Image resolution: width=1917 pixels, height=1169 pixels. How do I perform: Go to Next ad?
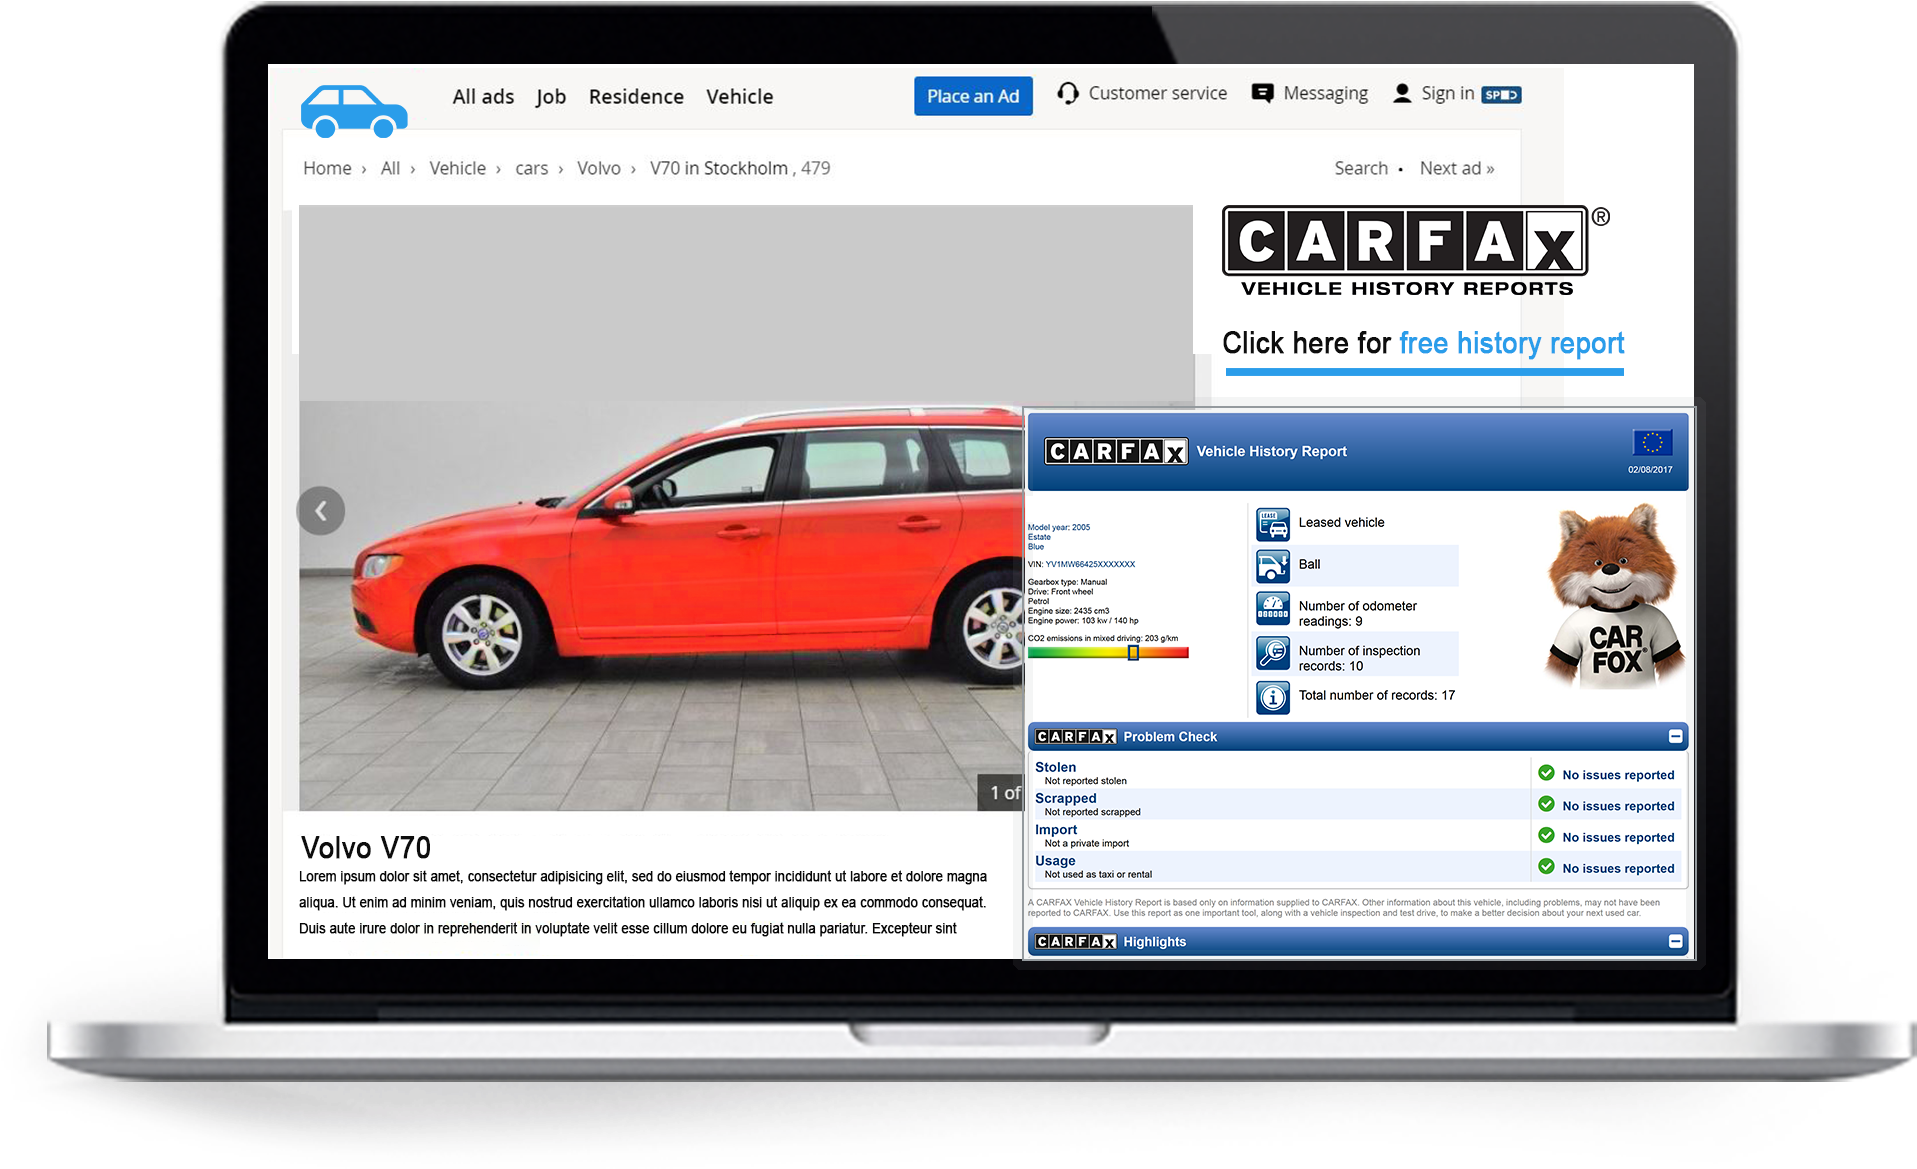point(1457,168)
